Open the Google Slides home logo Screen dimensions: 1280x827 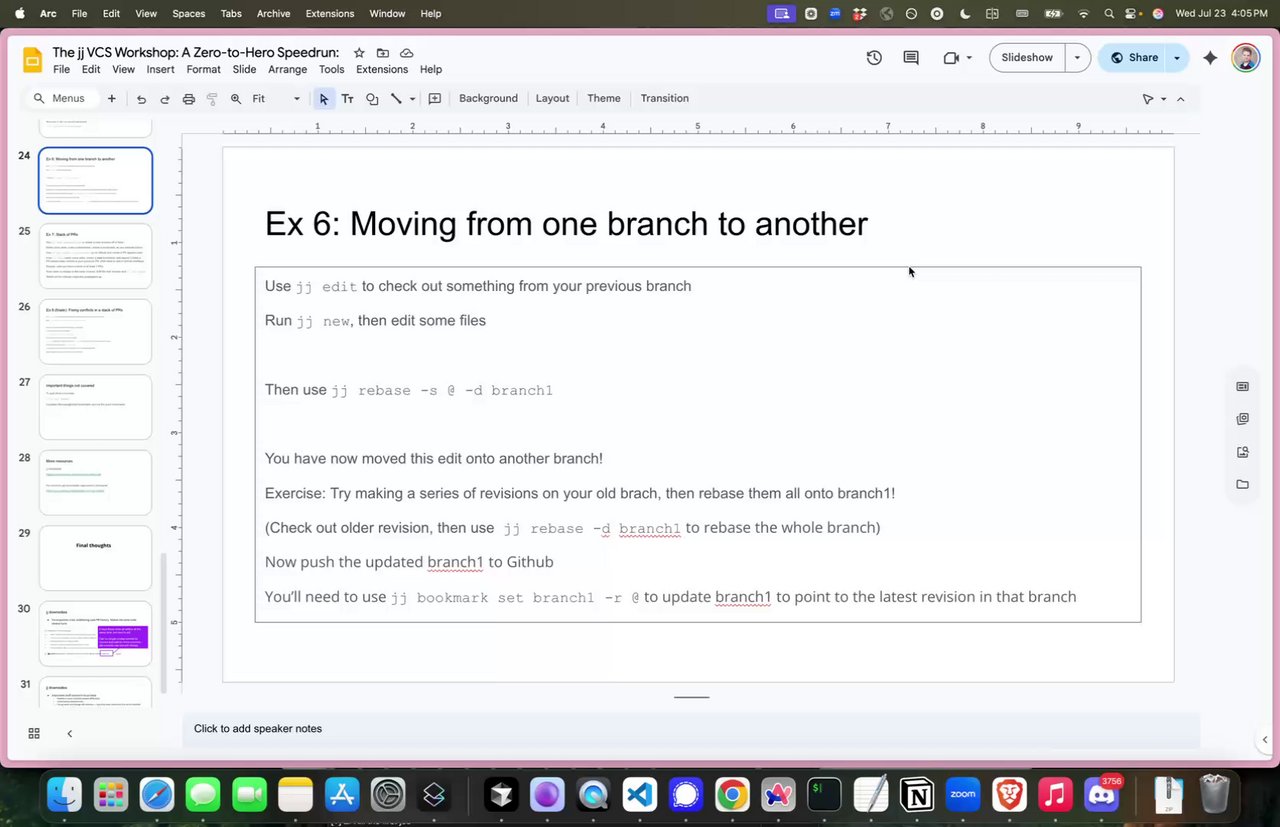click(33, 60)
